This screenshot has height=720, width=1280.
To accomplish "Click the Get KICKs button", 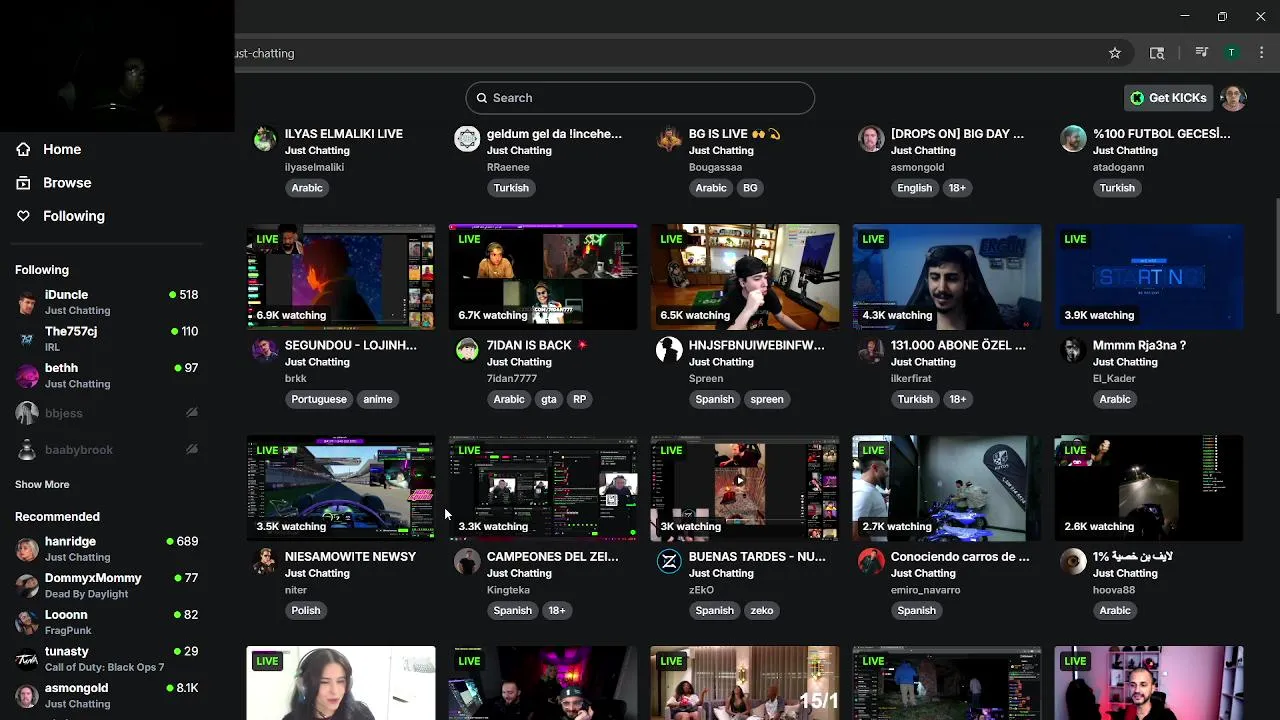I will pyautogui.click(x=1168, y=98).
